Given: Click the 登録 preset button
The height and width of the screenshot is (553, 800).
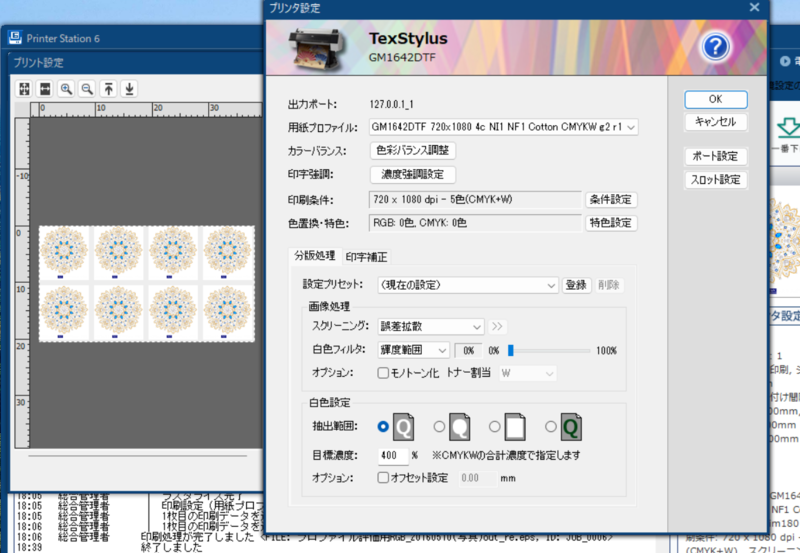Looking at the screenshot, I should pos(577,285).
